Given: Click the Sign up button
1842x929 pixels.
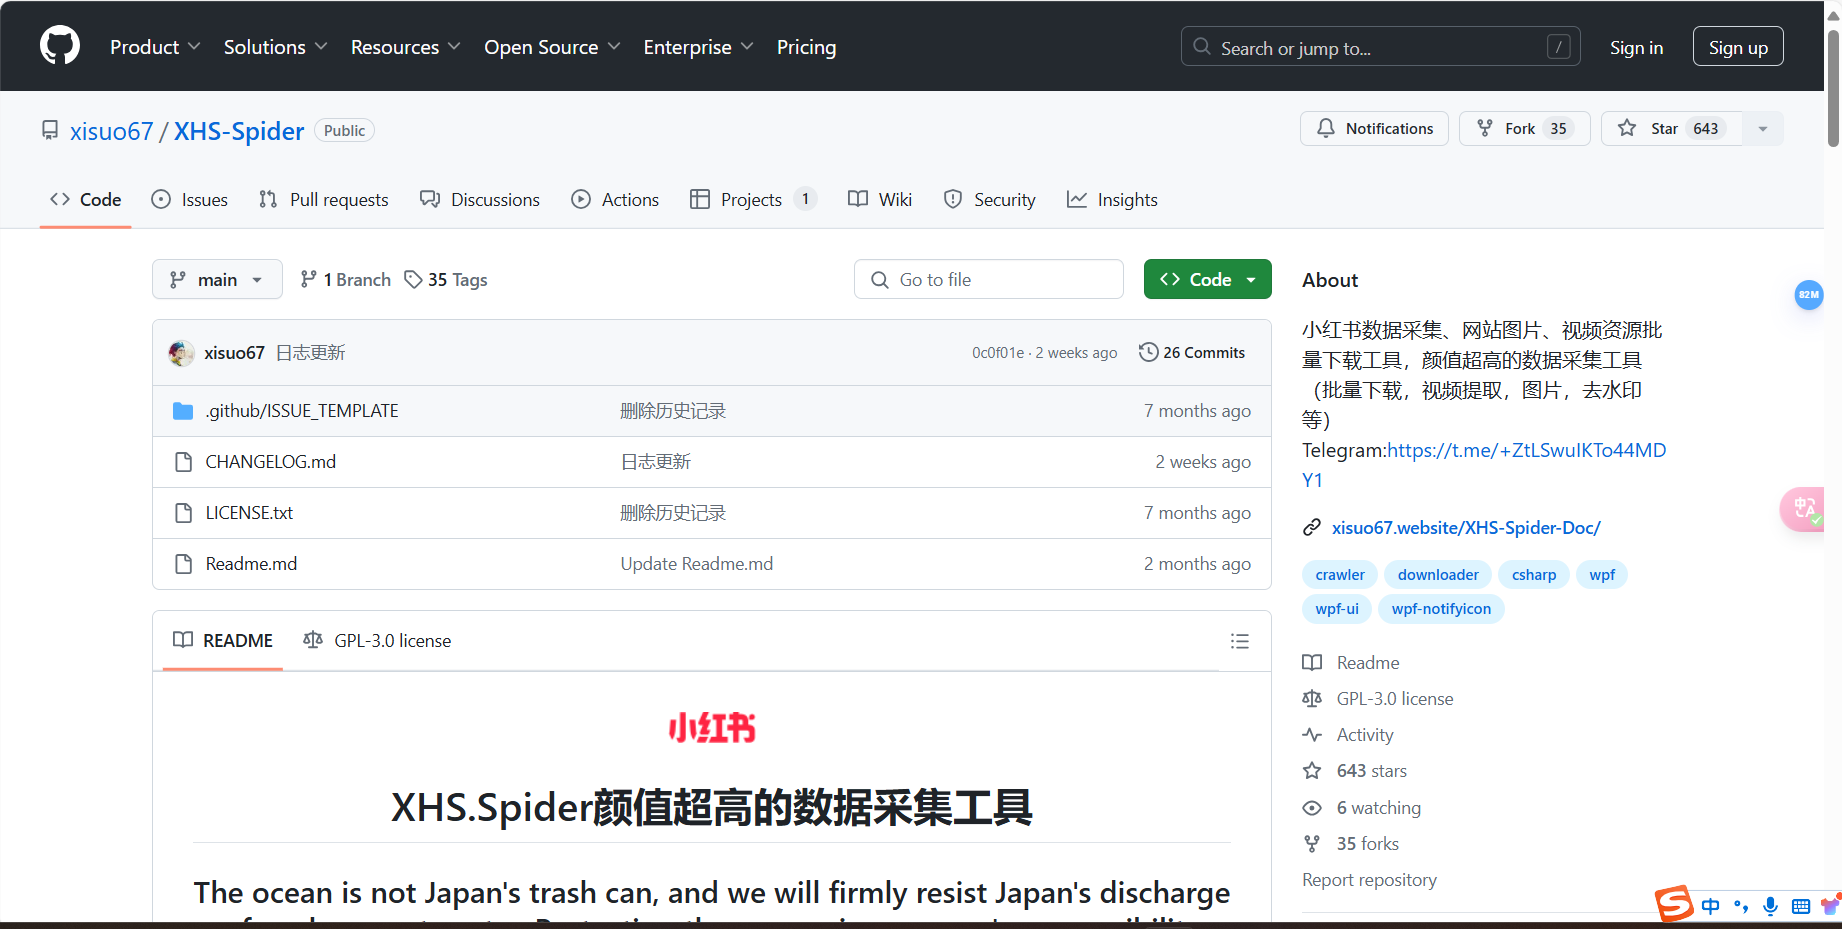Looking at the screenshot, I should tap(1737, 46).
